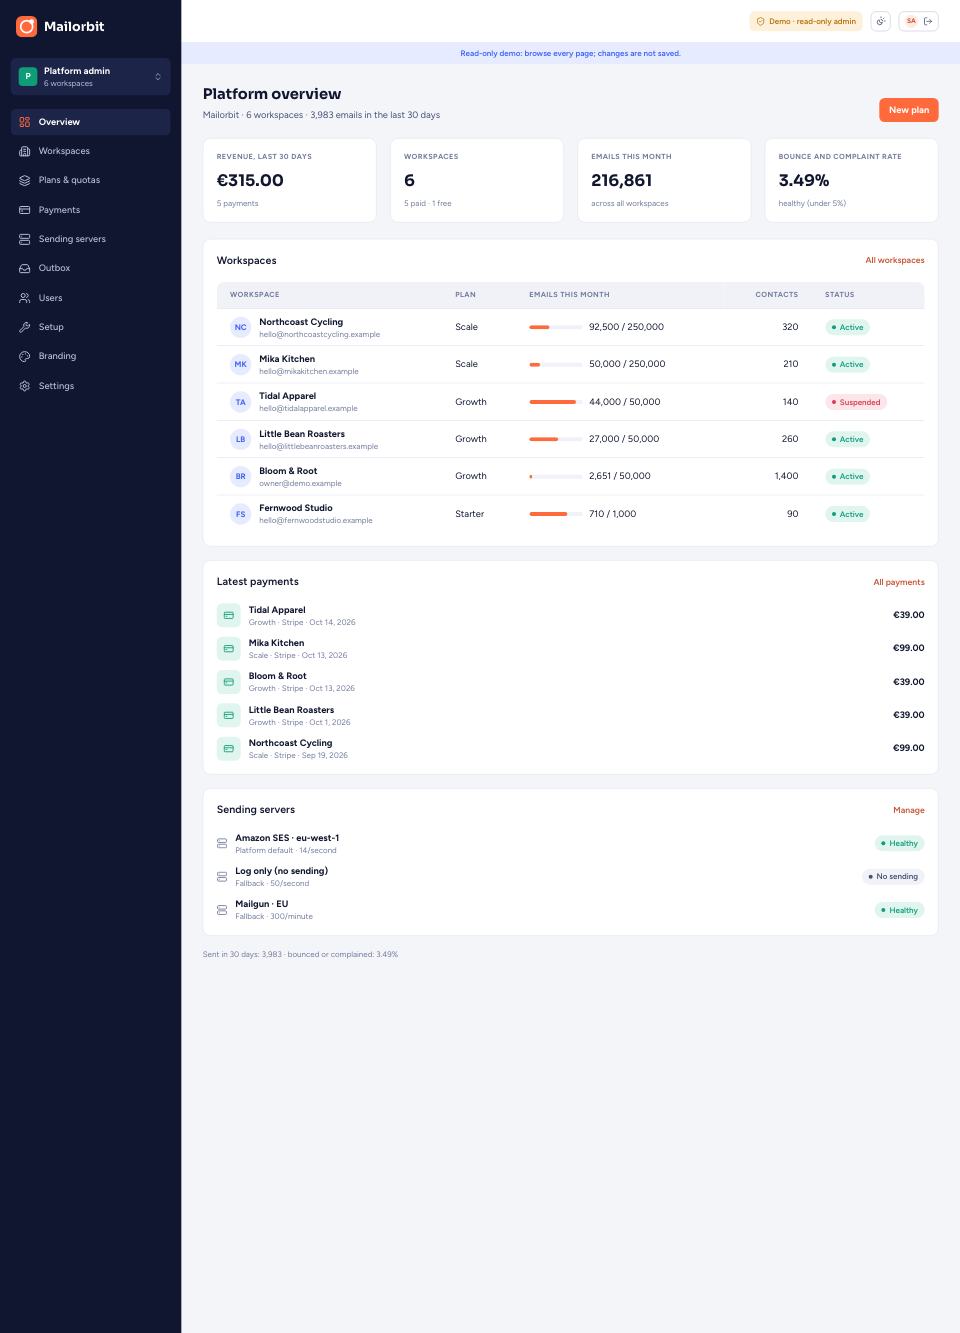Click the payment icon beside Bloom & Root payment
This screenshot has width=960, height=1333.
[x=228, y=682]
